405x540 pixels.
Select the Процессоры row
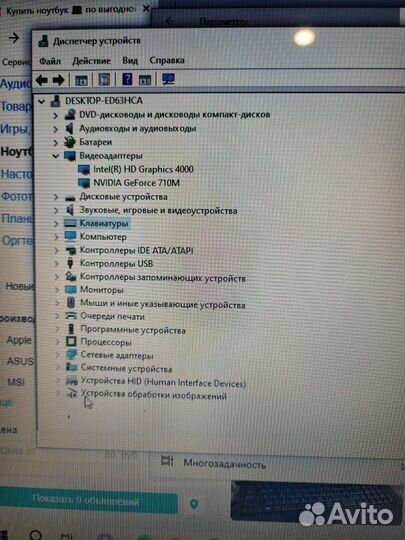tap(106, 342)
